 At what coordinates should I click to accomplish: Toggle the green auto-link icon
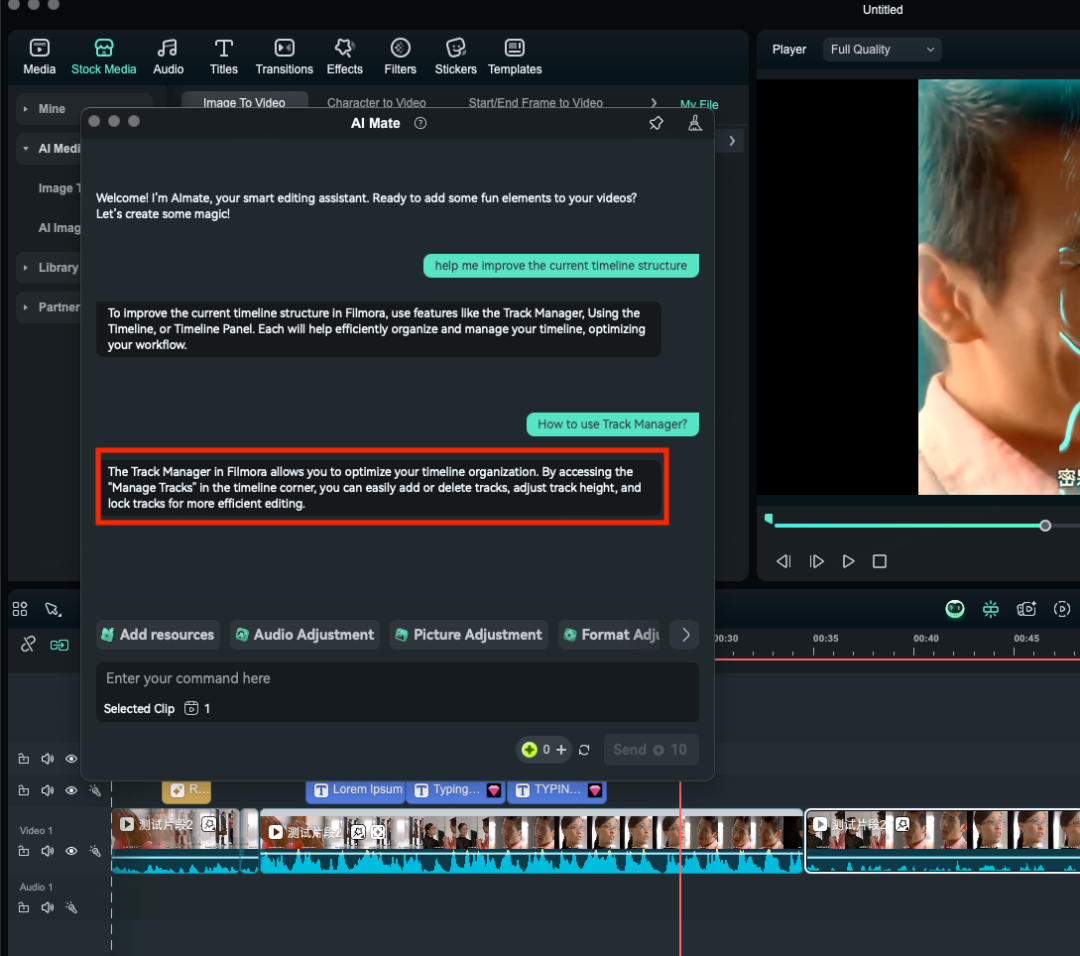(x=59, y=645)
